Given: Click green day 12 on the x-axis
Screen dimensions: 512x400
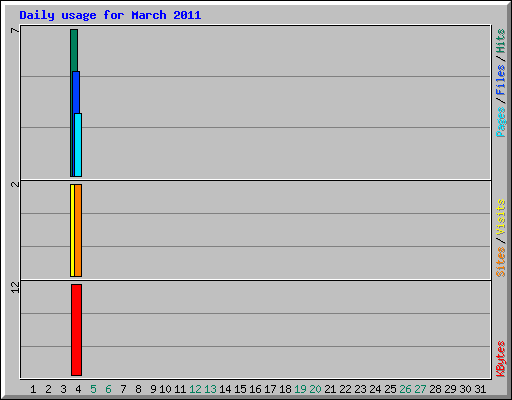Looking at the screenshot, I should pos(195,389).
